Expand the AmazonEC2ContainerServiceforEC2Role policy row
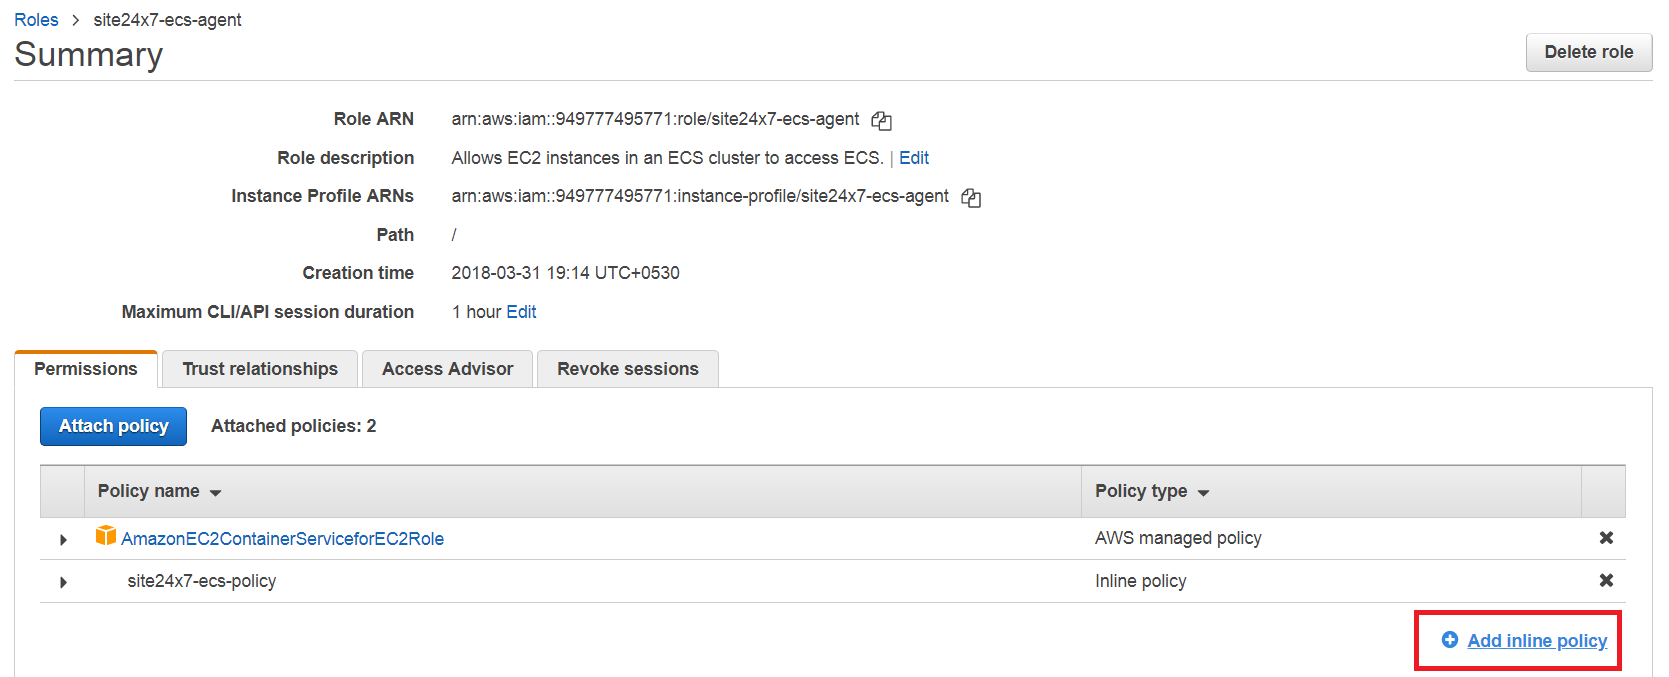The height and width of the screenshot is (677, 1669). pos(63,540)
